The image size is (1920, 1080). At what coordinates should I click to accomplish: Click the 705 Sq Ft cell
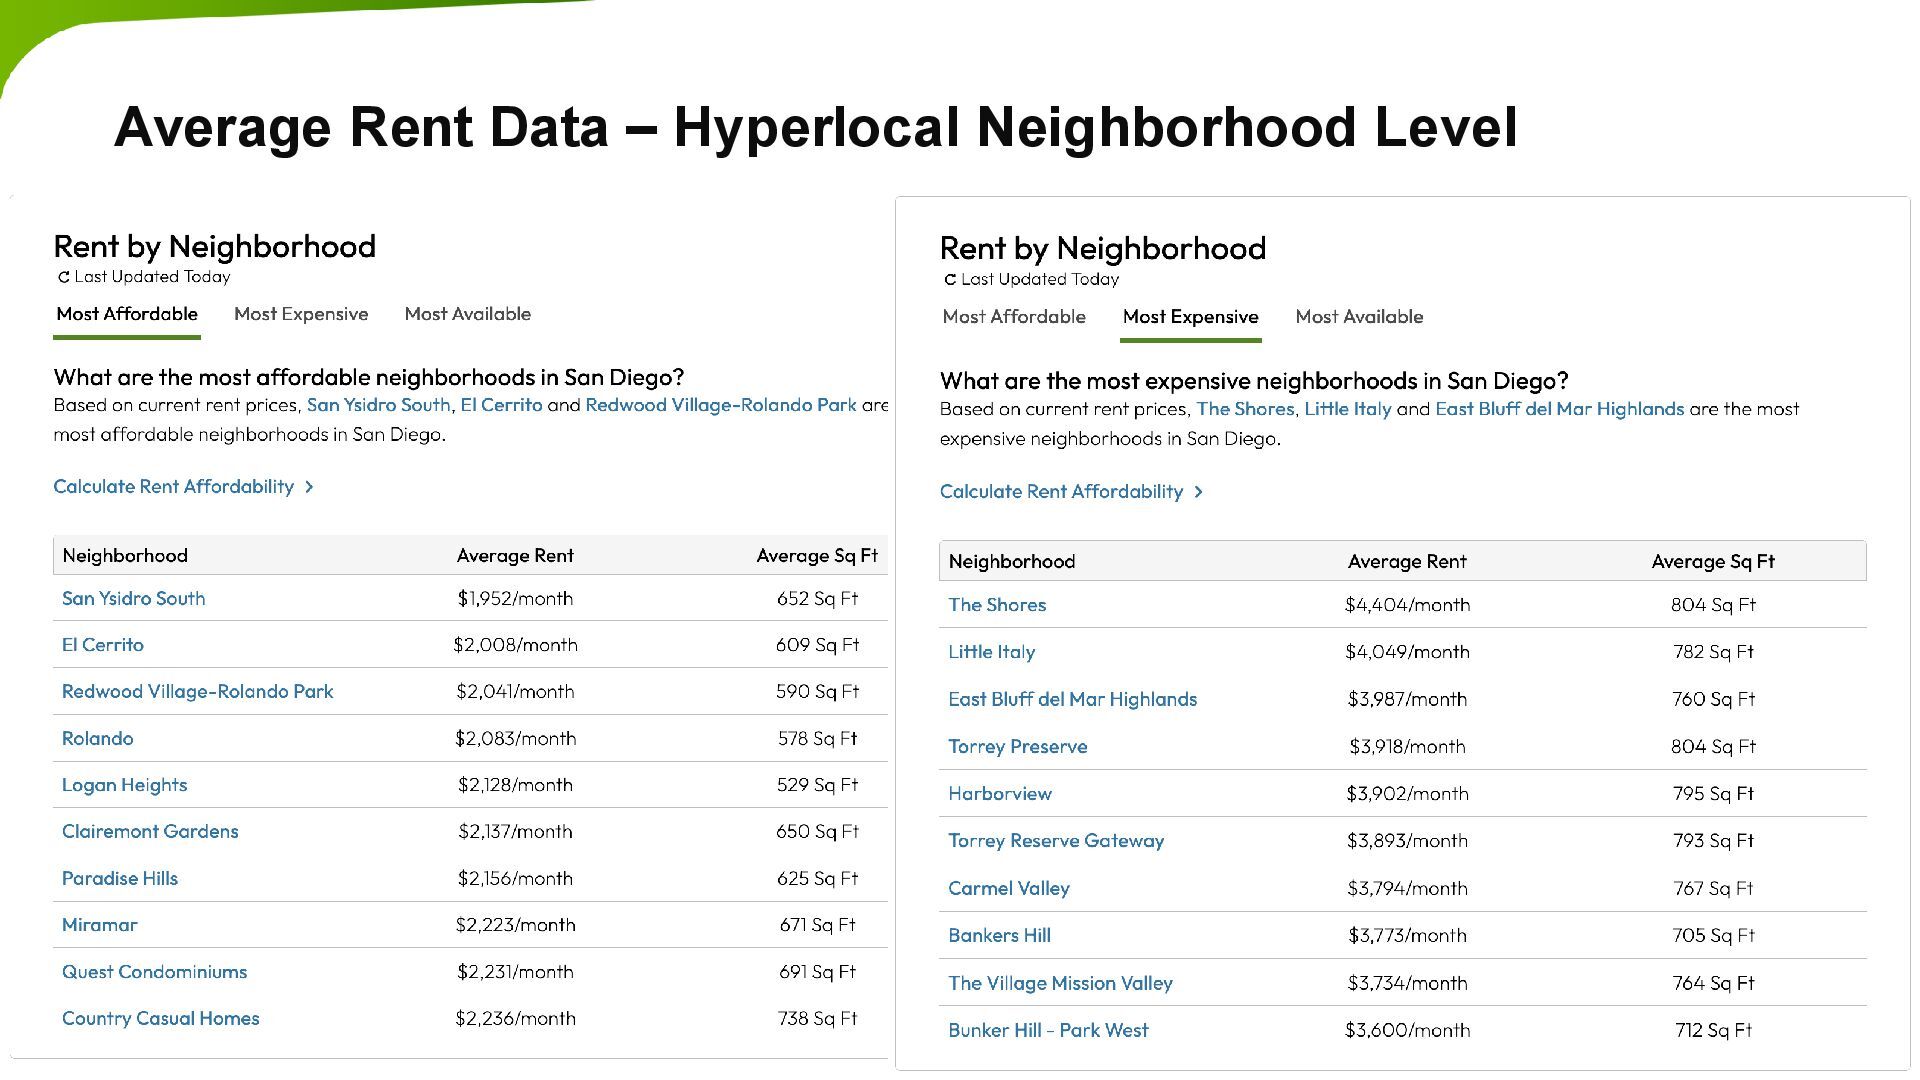pyautogui.click(x=1713, y=936)
